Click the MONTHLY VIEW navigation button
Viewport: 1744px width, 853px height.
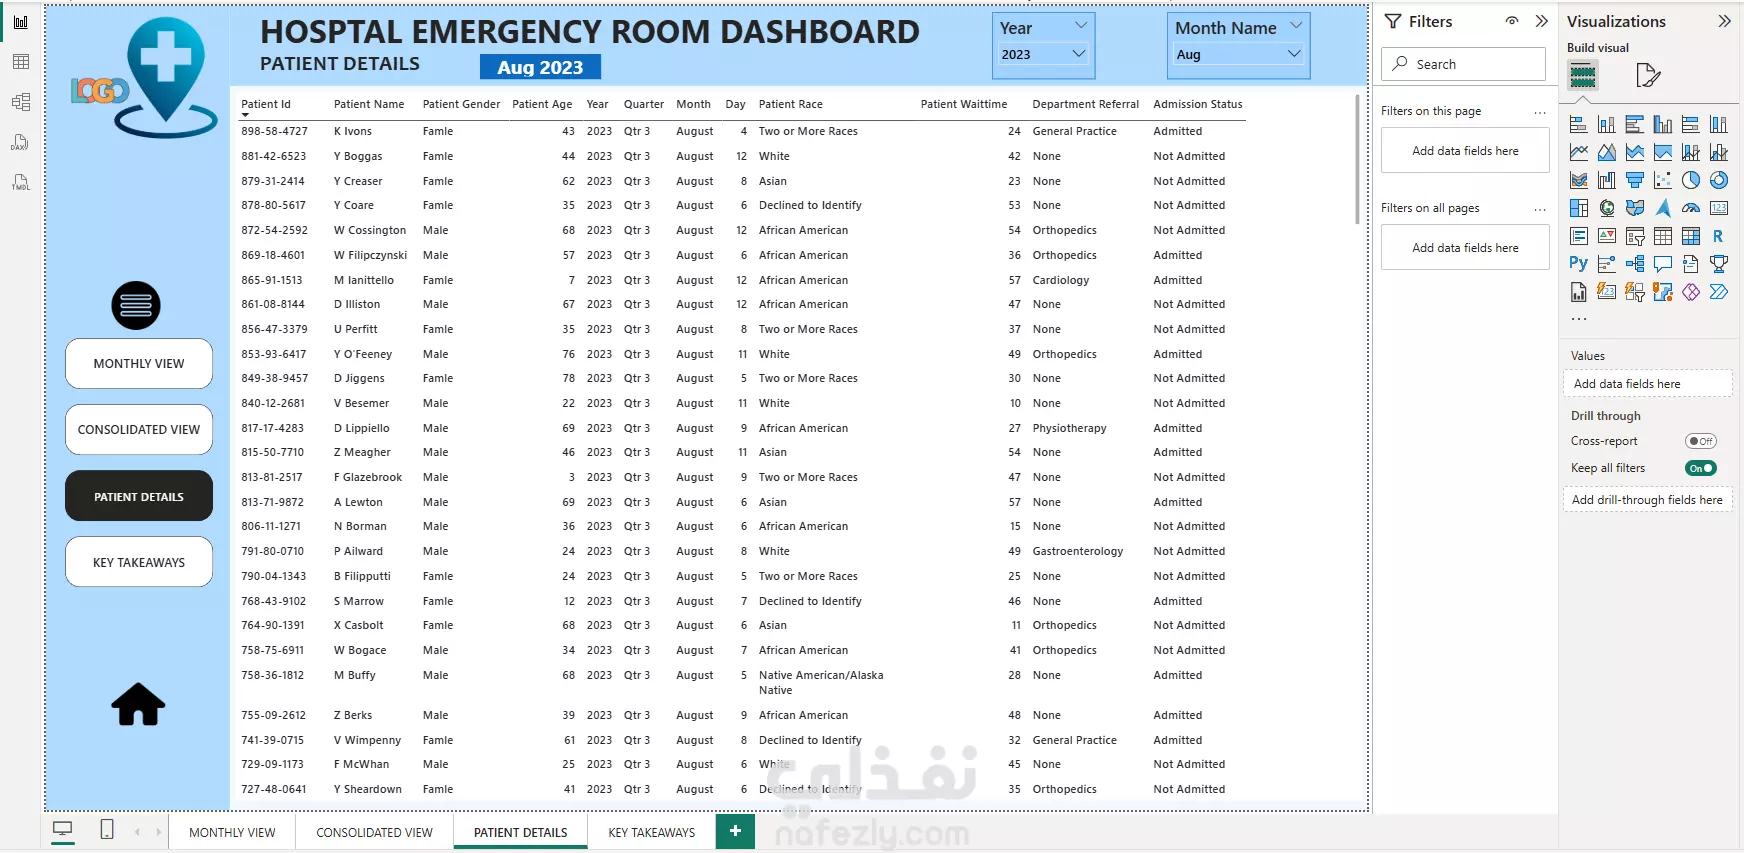pos(139,364)
